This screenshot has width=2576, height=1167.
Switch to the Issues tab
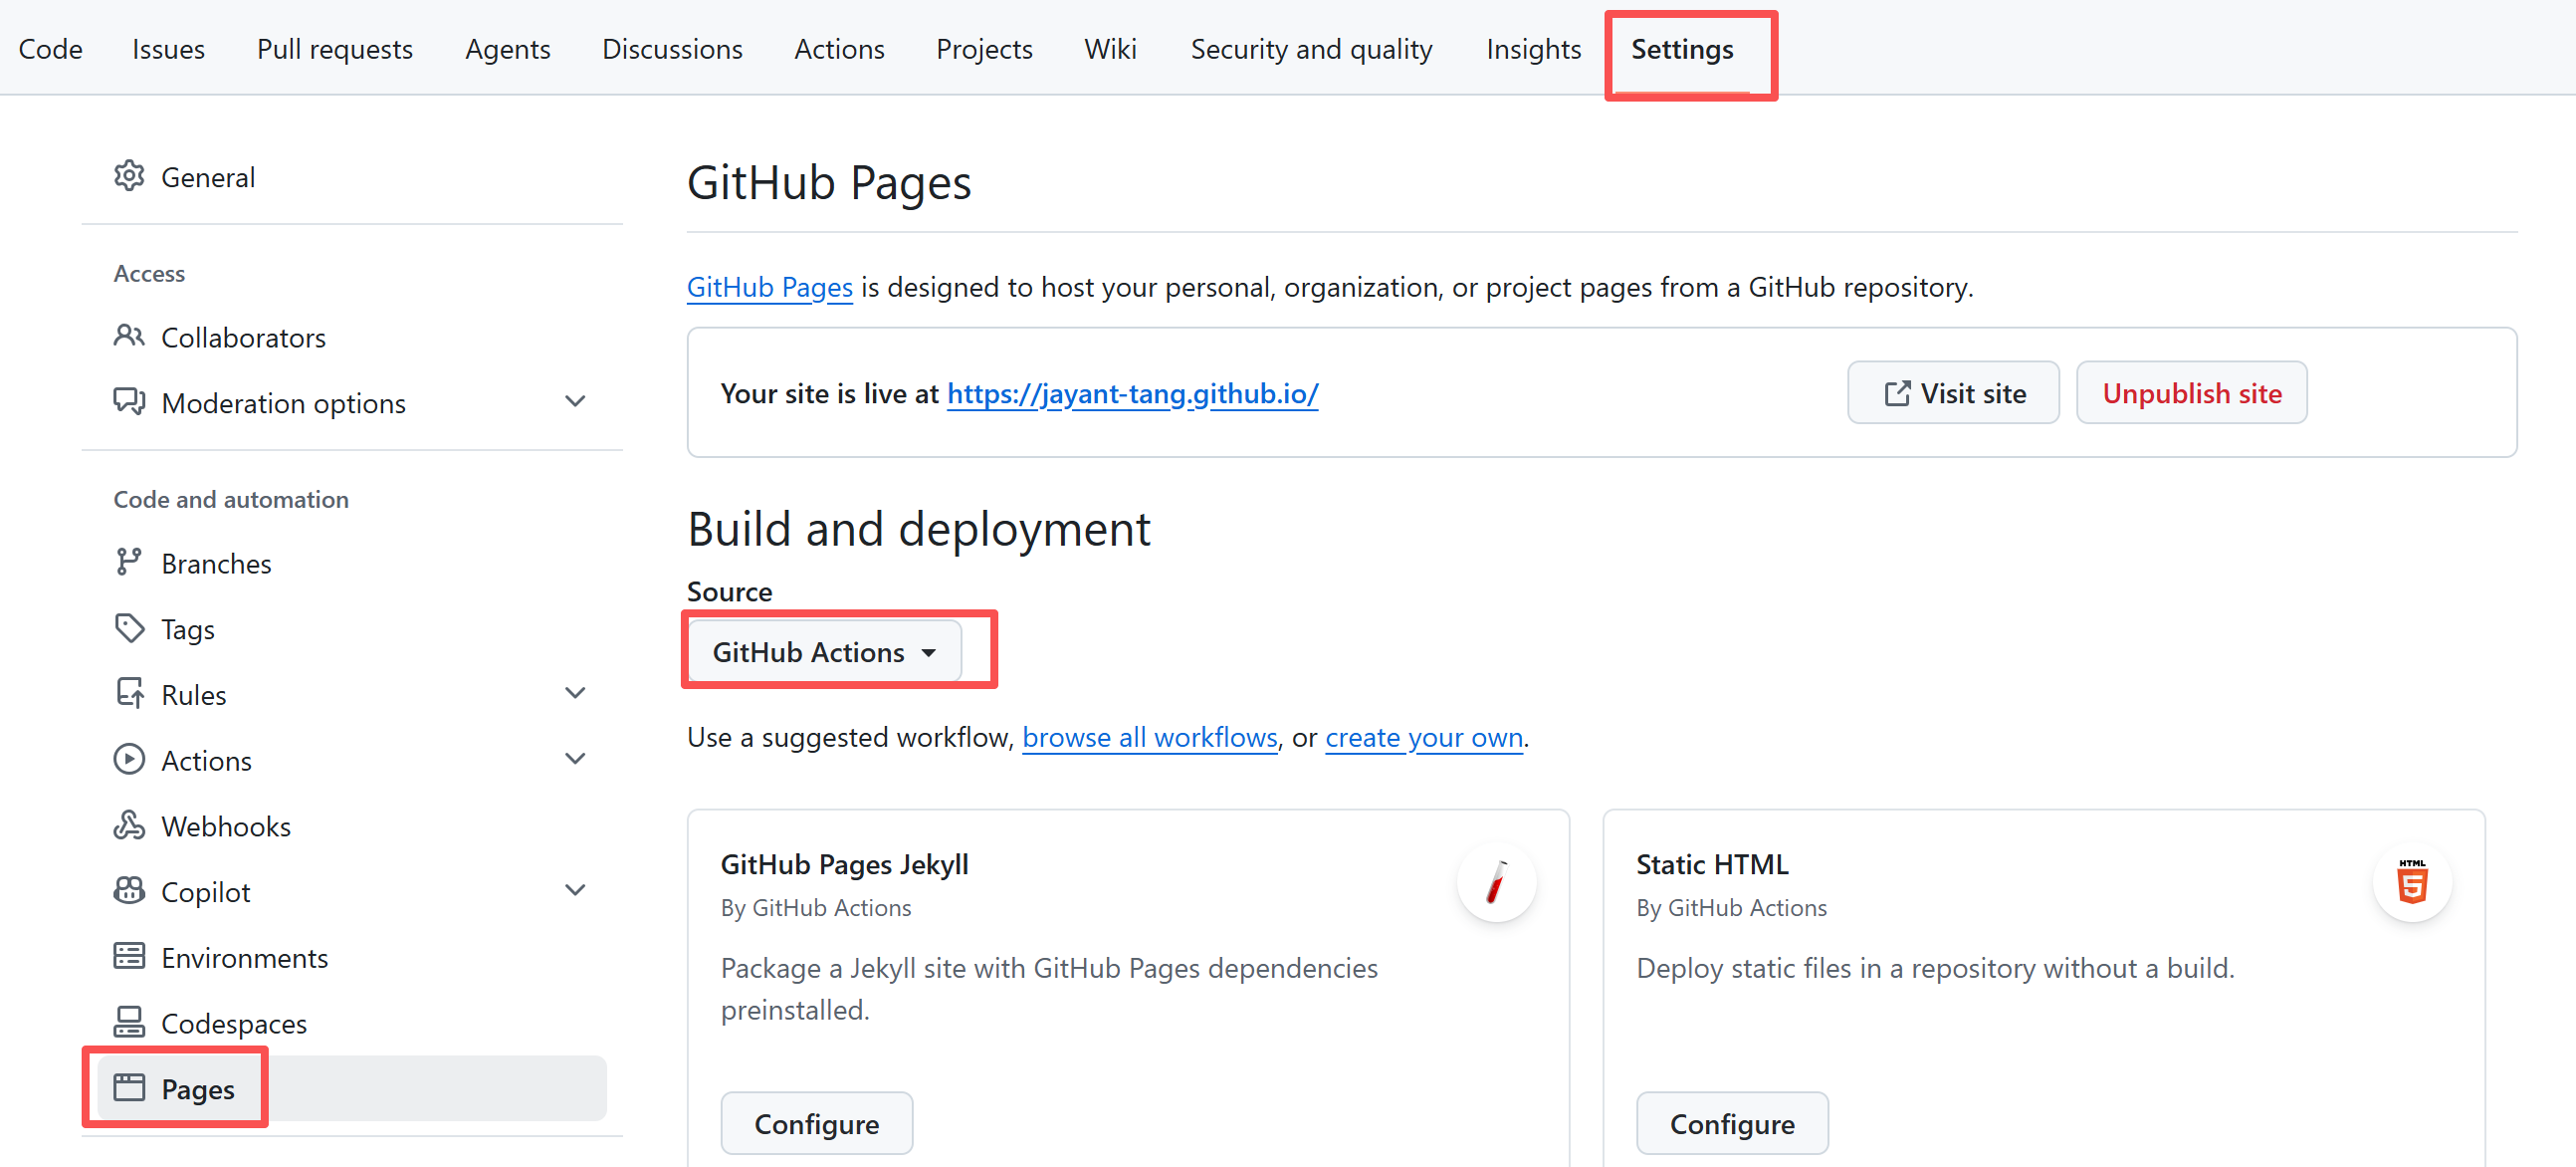168,49
